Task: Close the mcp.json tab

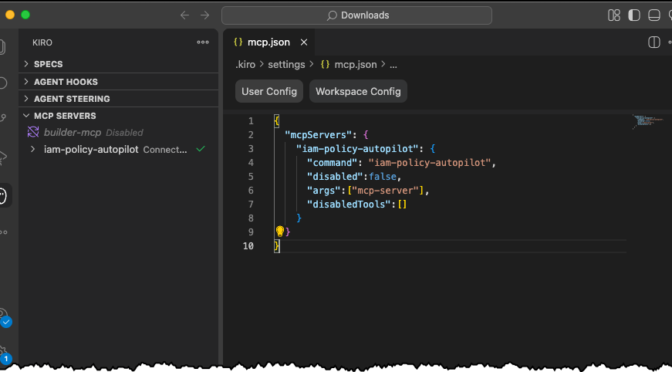Action: [304, 42]
